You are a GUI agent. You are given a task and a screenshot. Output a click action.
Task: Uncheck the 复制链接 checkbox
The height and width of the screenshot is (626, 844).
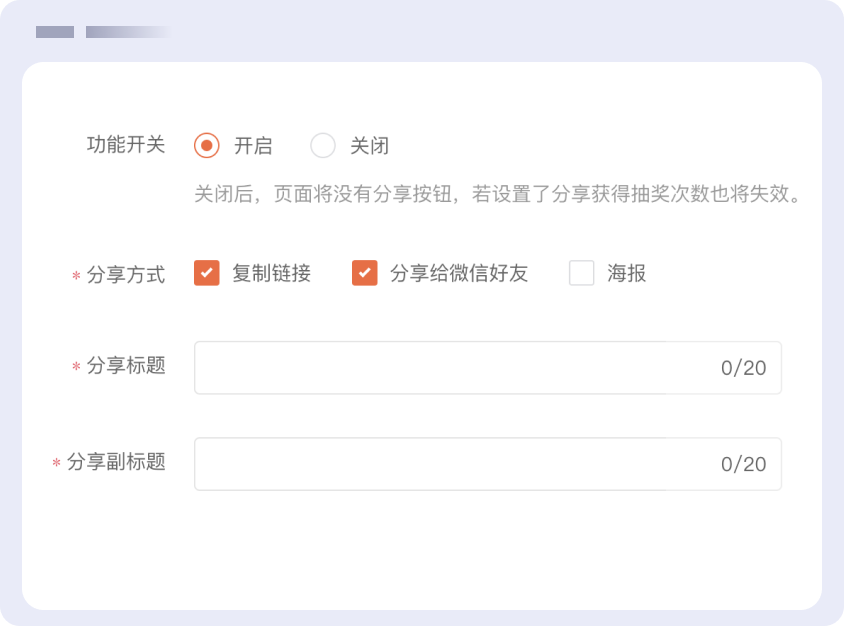(207, 273)
